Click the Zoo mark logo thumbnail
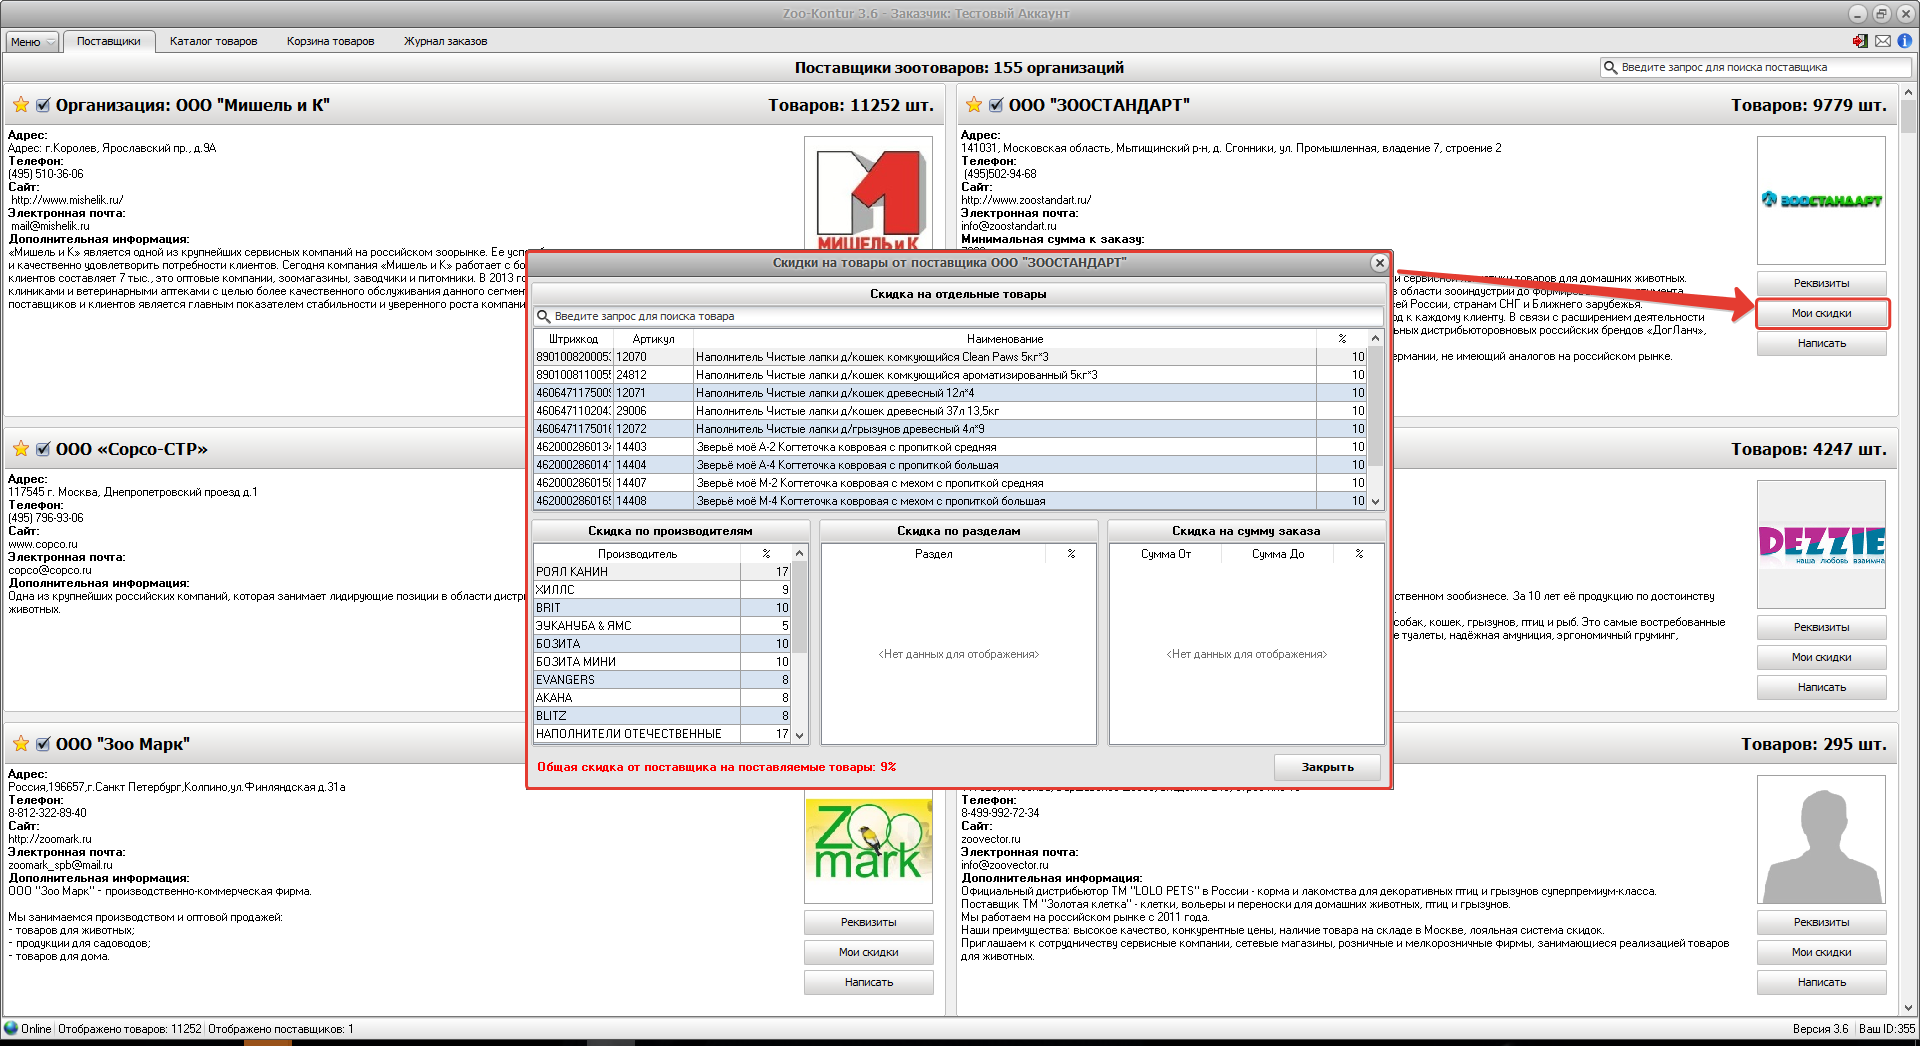Viewport: 1920px width, 1046px height. pyautogui.click(x=868, y=846)
